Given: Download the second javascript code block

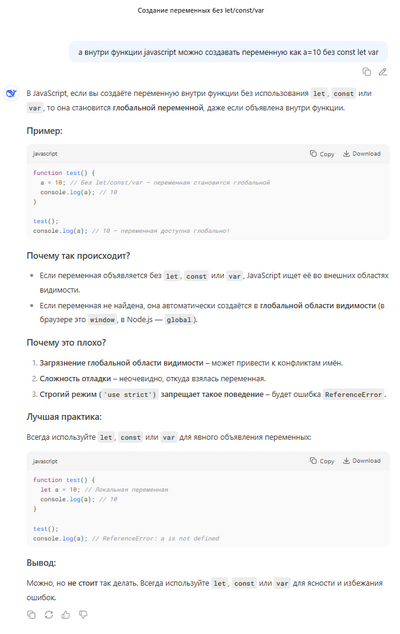Looking at the screenshot, I should coord(362,461).
